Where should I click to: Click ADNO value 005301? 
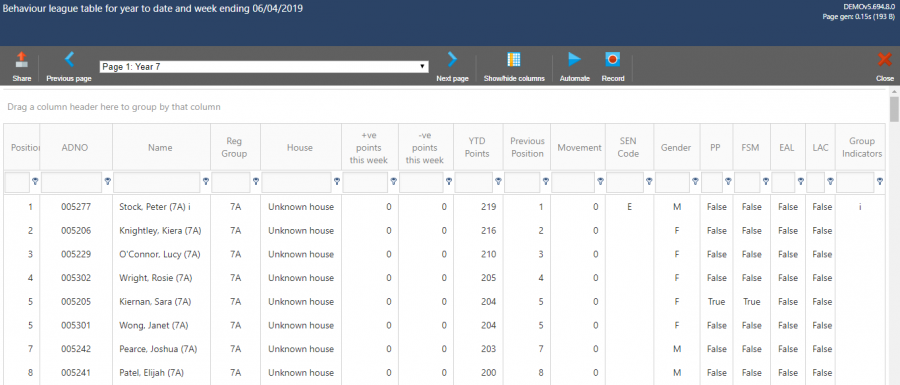[76, 325]
